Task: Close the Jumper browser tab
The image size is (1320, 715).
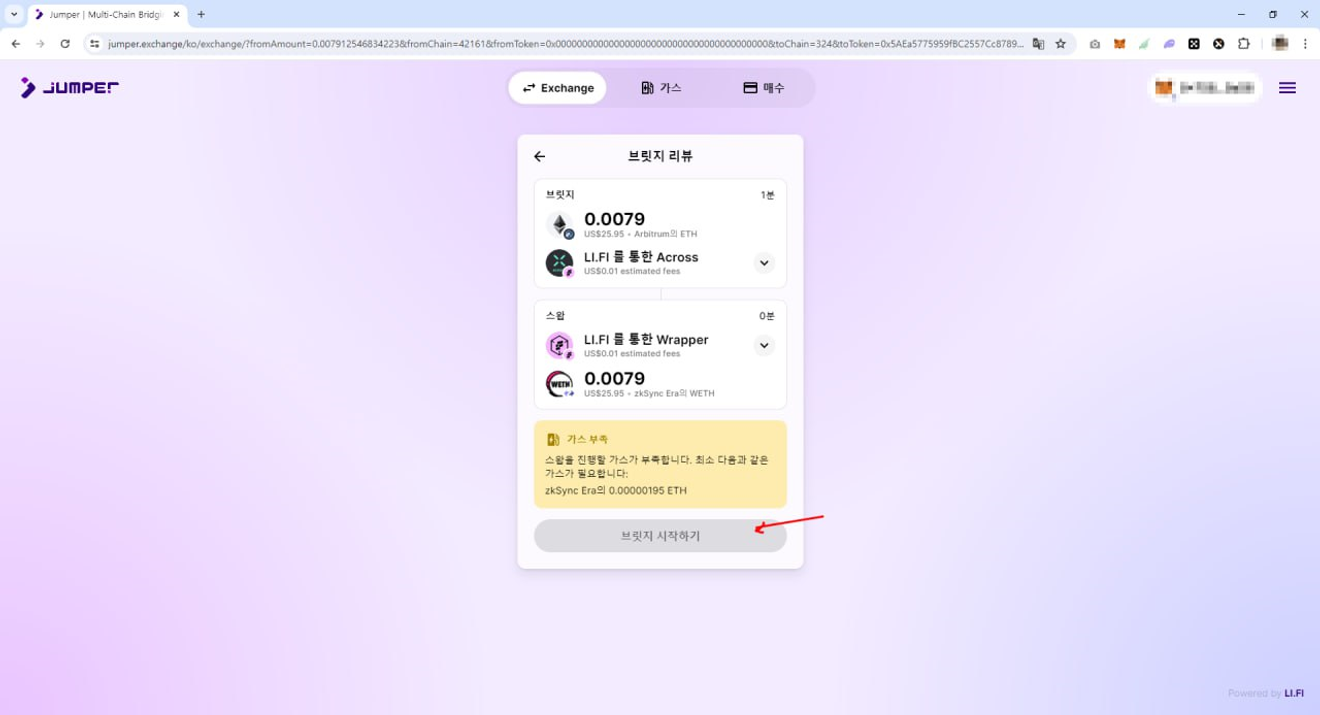Action: tap(176, 15)
